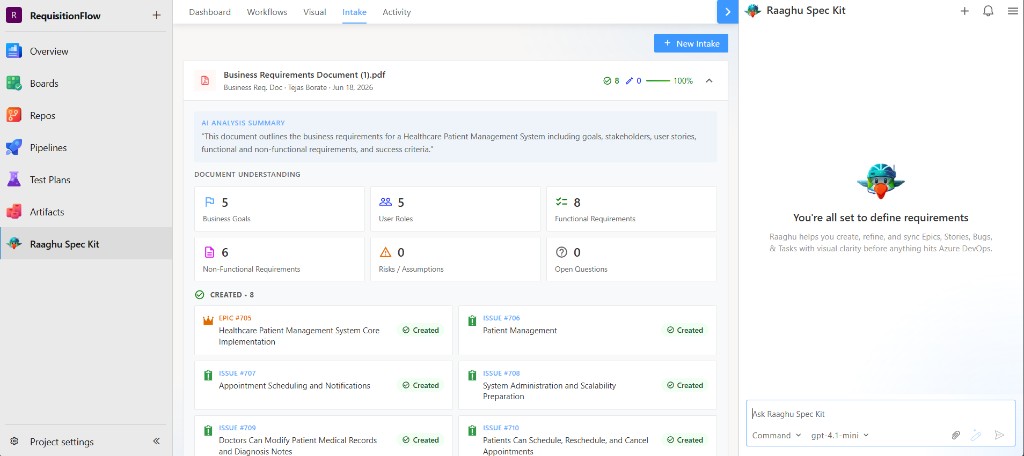Click the green check count 8

(611, 81)
